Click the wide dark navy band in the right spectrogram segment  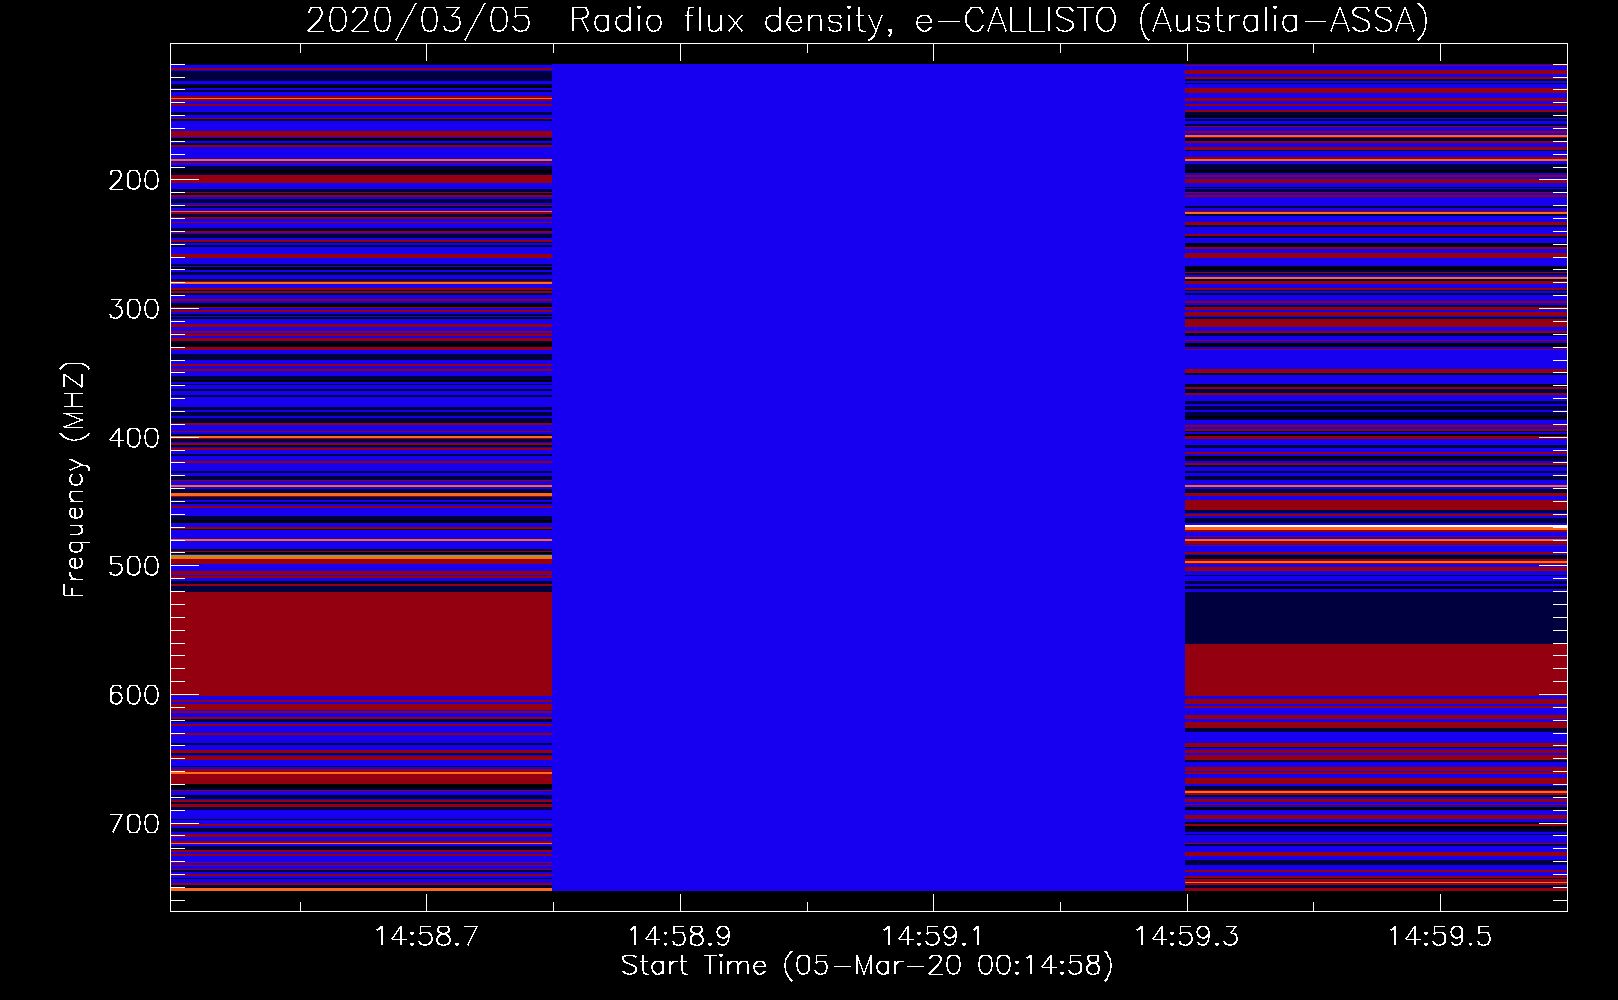tap(1376, 618)
